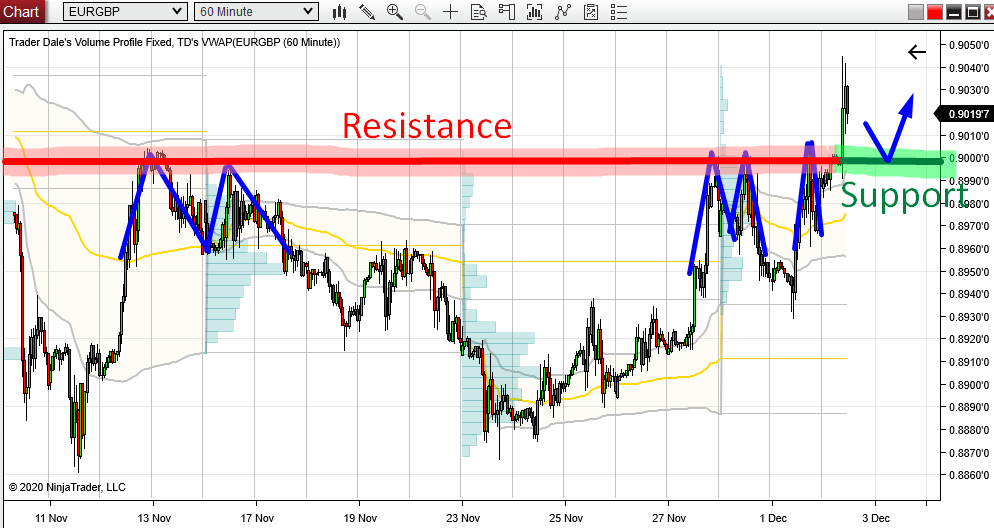The width and height of the screenshot is (994, 528).
Task: Click the zoom in magnifier icon
Action: pos(394,11)
